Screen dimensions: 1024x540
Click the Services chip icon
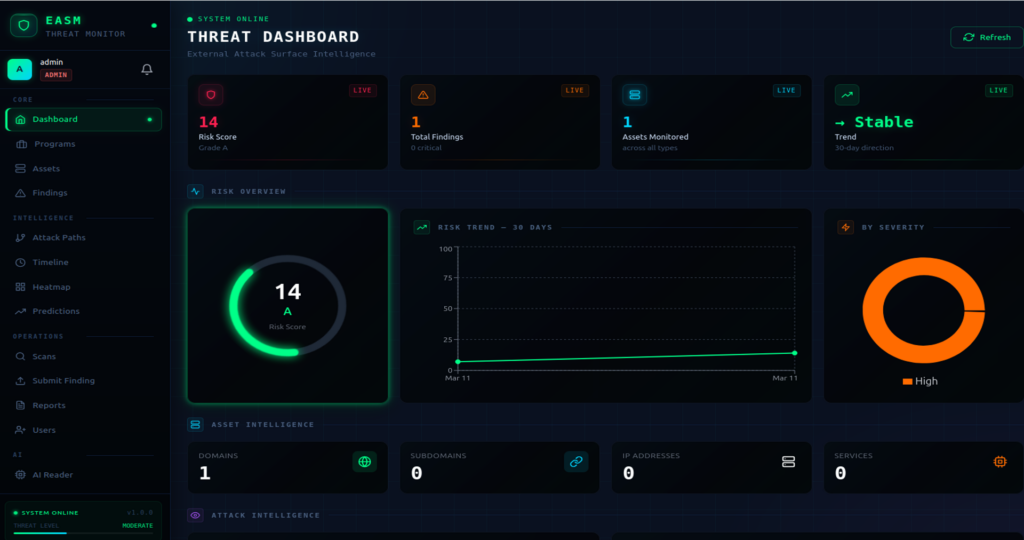999,461
